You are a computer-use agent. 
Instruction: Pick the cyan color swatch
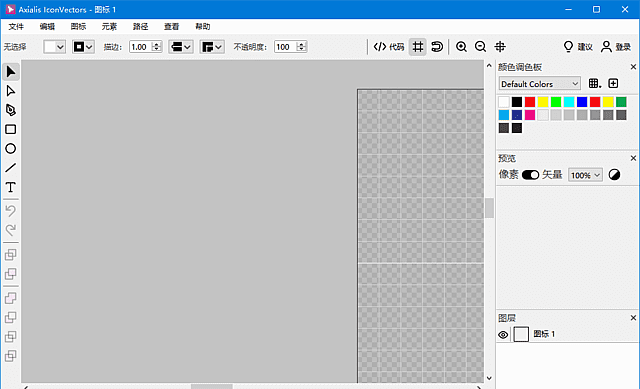[569, 102]
